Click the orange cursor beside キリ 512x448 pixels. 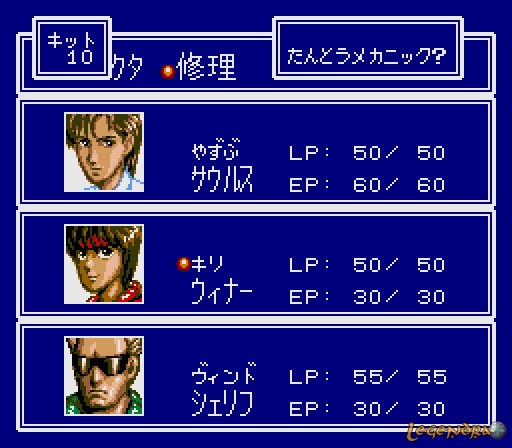(183, 264)
